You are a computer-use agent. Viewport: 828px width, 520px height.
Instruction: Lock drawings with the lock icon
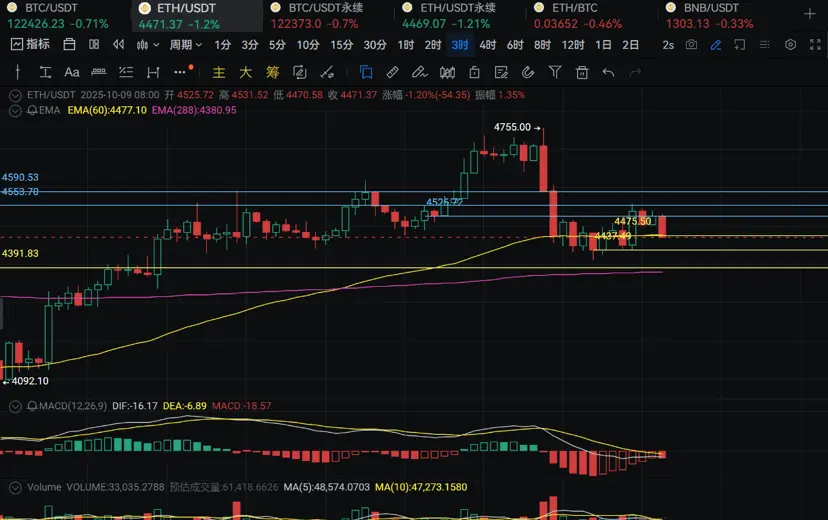click(x=474, y=72)
